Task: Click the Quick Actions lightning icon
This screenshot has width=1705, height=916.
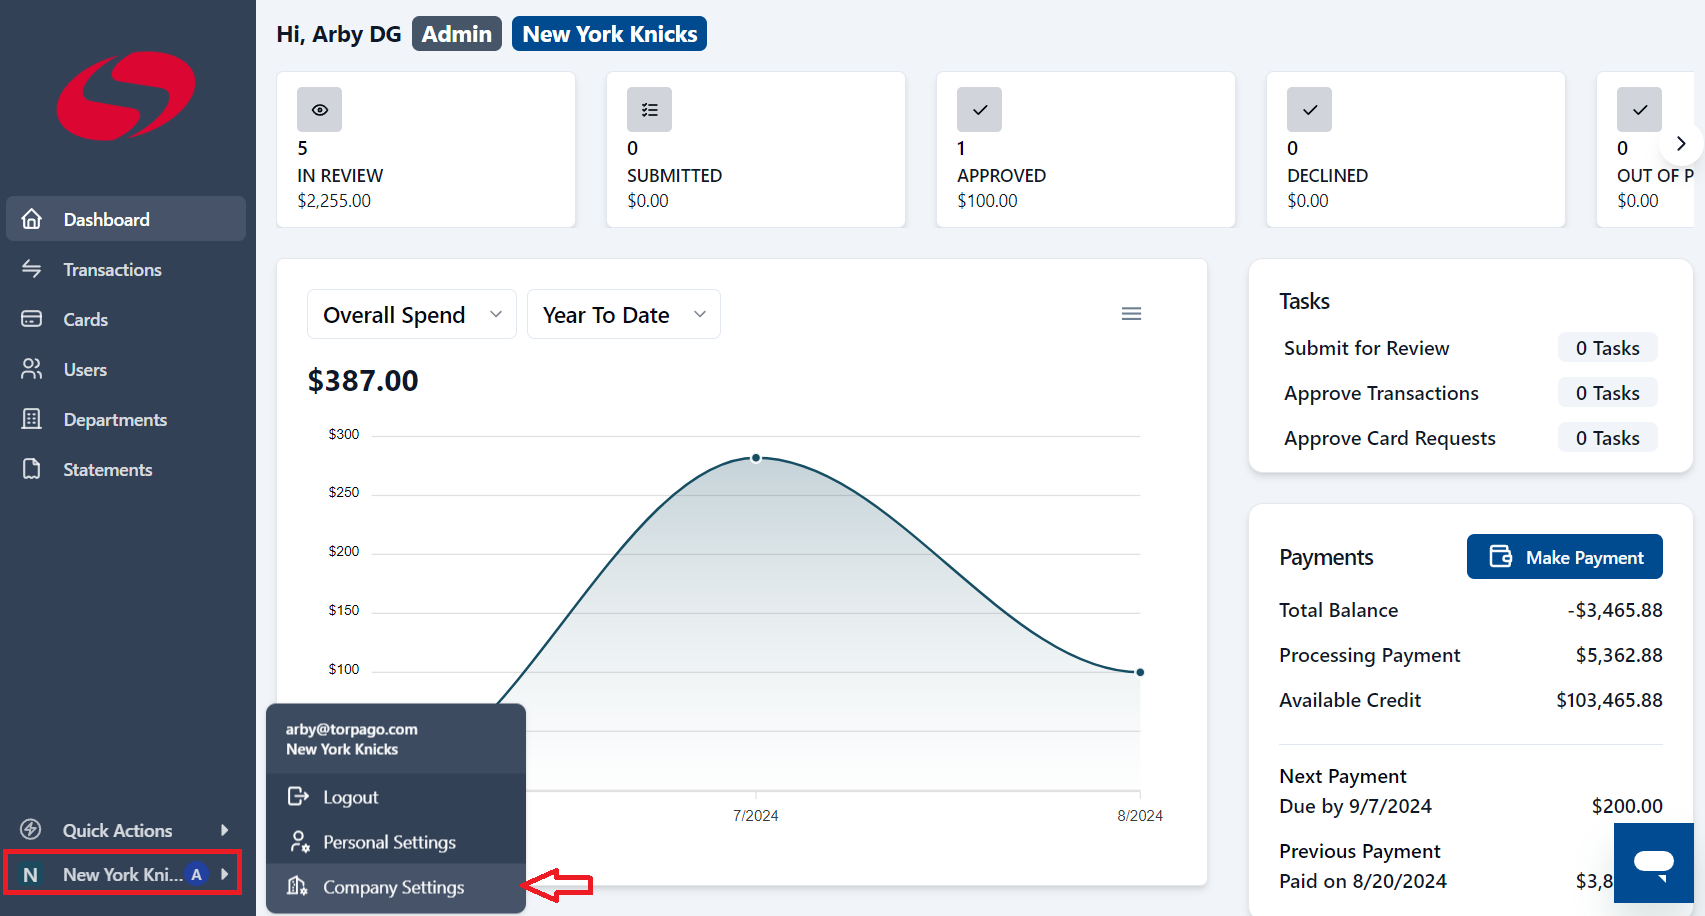Action: click(31, 829)
